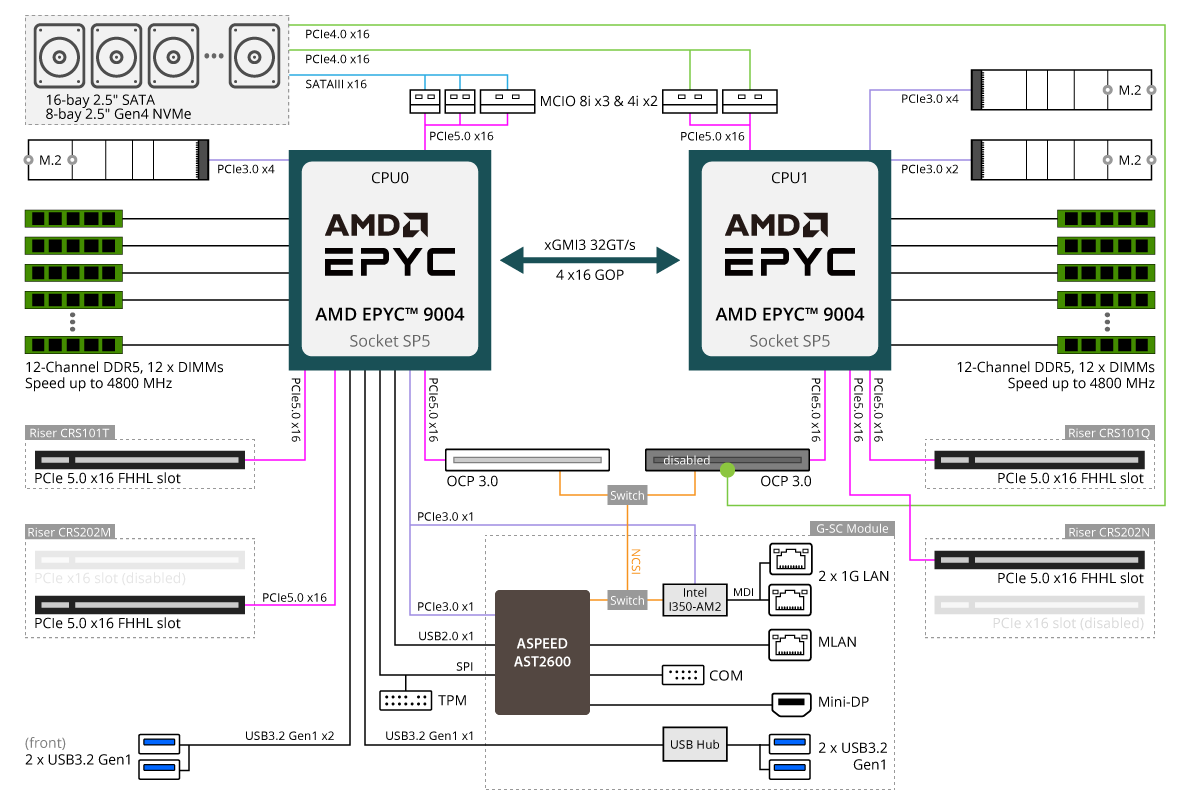The width and height of the screenshot is (1180, 805).
Task: Click the Mini-DP port icon
Action: pos(791,704)
